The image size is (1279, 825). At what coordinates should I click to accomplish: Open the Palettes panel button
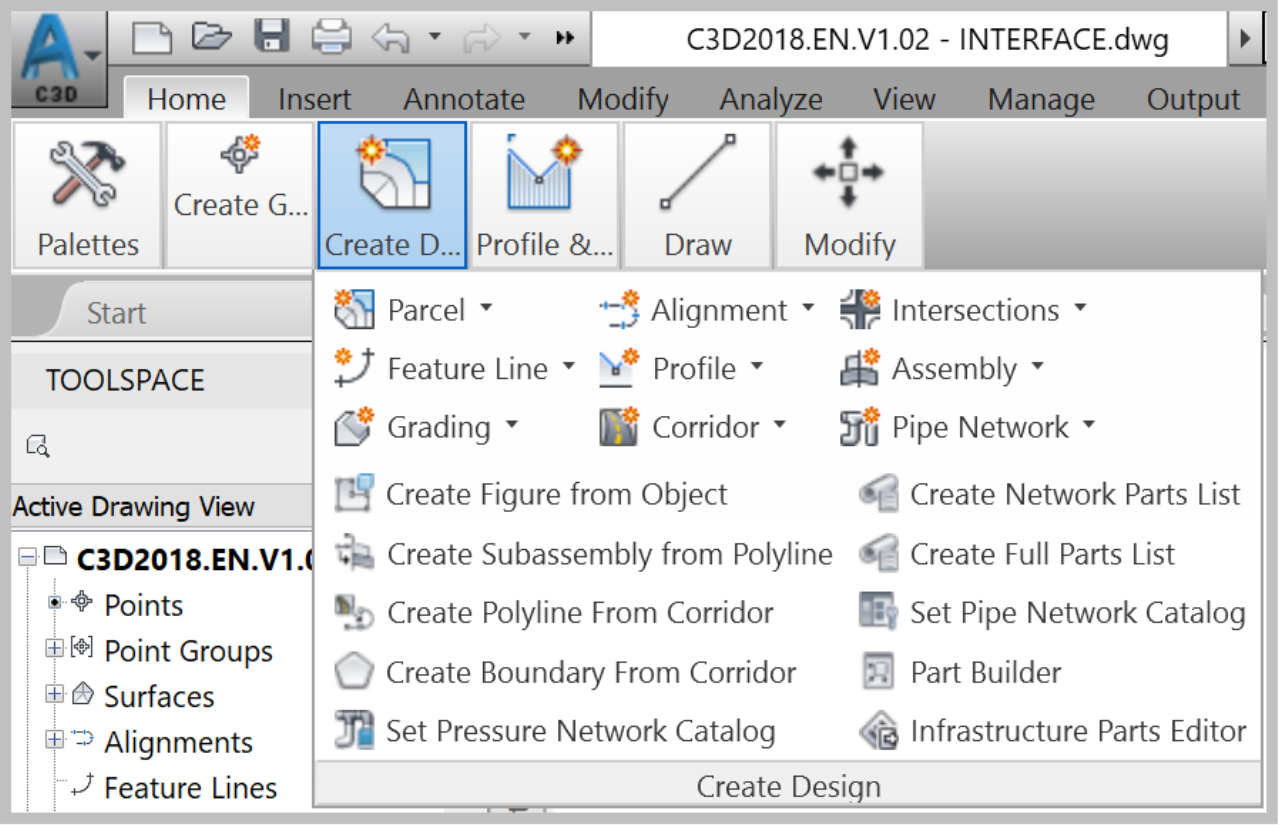(x=87, y=196)
